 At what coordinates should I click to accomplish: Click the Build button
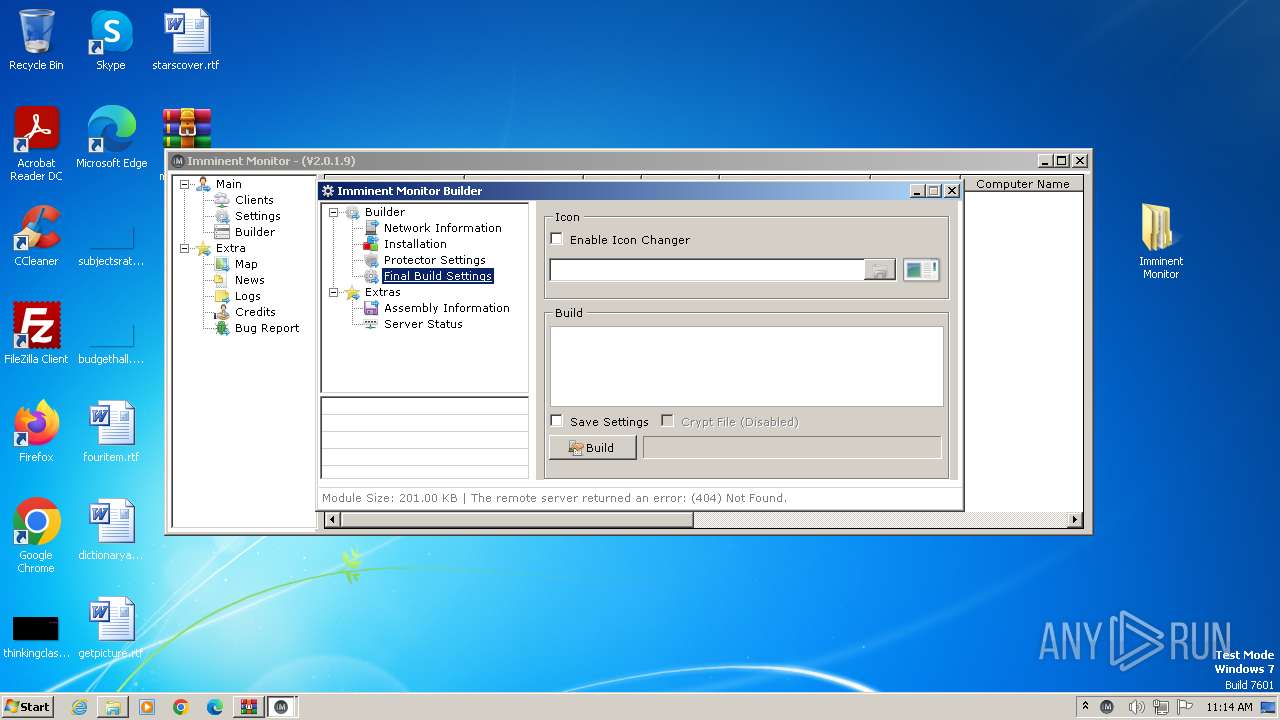coord(592,447)
